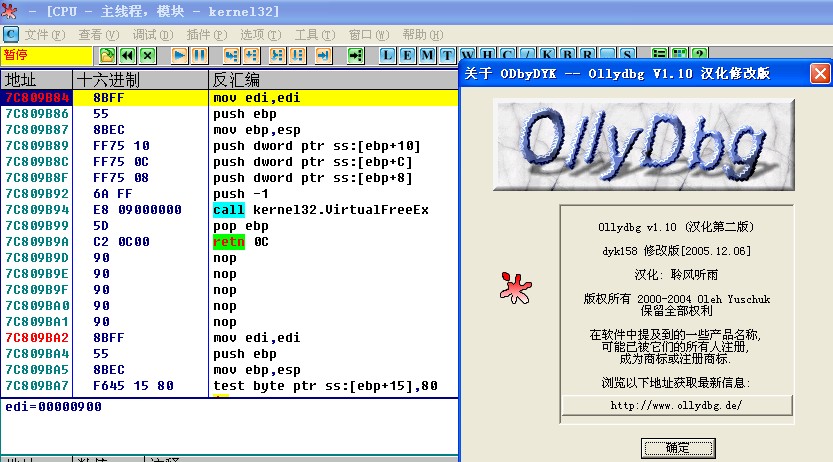The height and width of the screenshot is (462, 833).
Task: Click the 十六进制 column header
Action: tap(140, 80)
